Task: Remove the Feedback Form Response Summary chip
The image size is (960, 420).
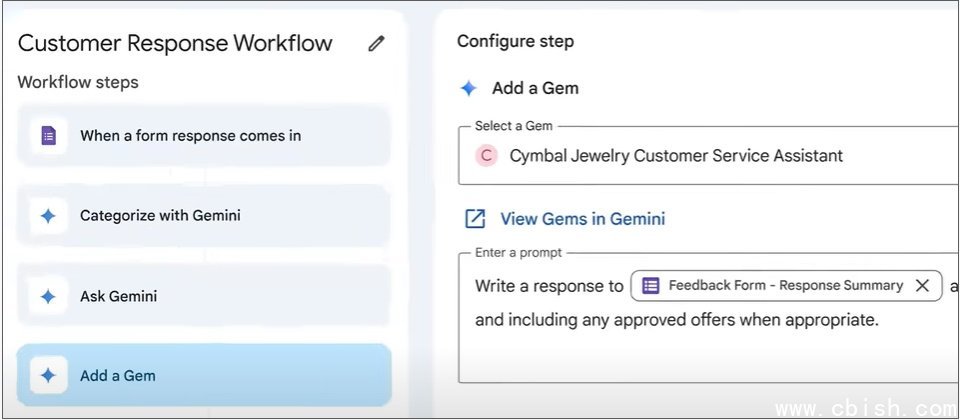Action: tap(922, 286)
